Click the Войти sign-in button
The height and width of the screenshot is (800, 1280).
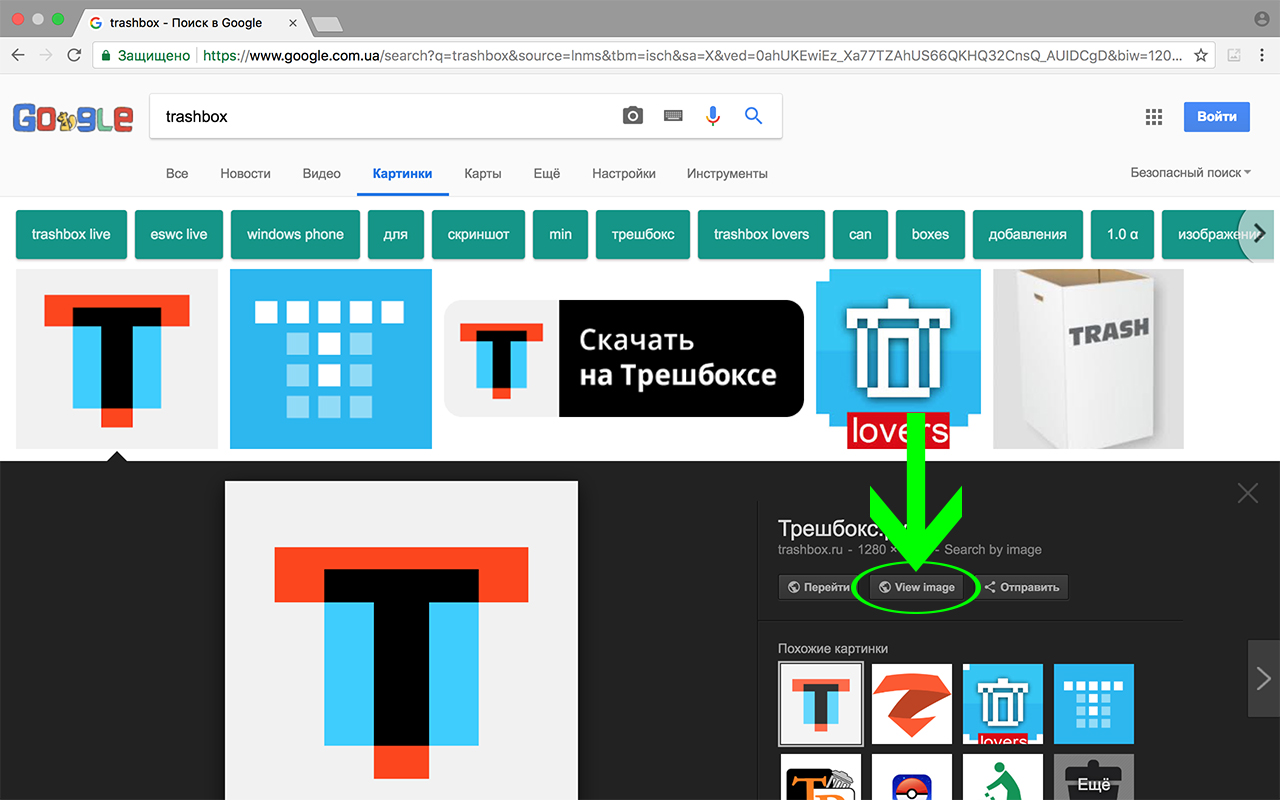(x=1217, y=117)
